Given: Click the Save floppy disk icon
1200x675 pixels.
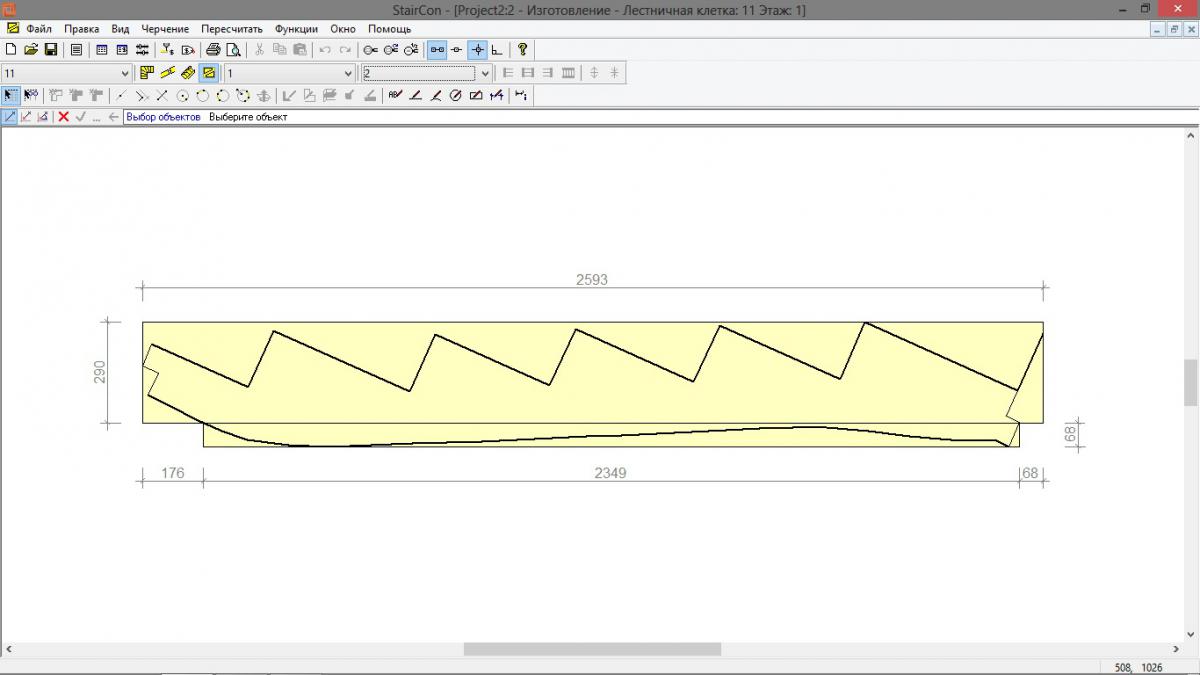Looking at the screenshot, I should click(x=50, y=49).
